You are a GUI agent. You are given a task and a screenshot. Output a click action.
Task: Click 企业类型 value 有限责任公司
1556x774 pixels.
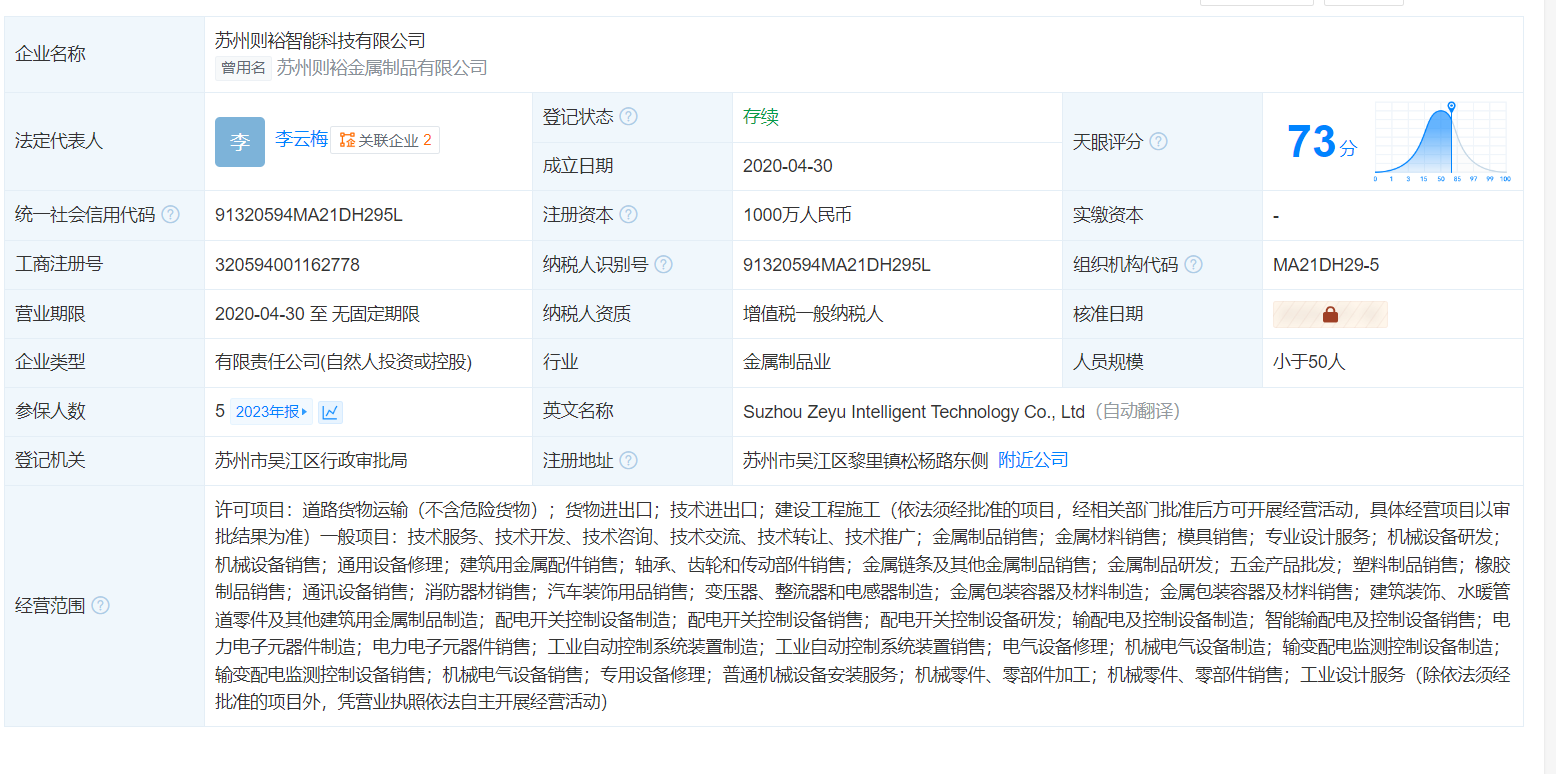tap(343, 362)
